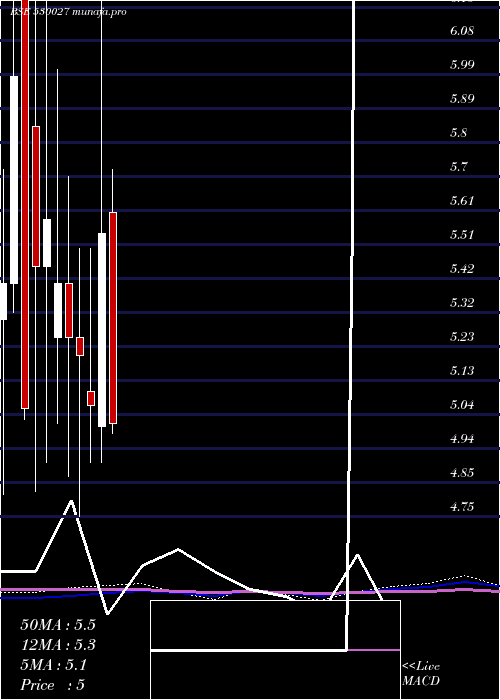Click the 5.89 price axis label

click(461, 99)
